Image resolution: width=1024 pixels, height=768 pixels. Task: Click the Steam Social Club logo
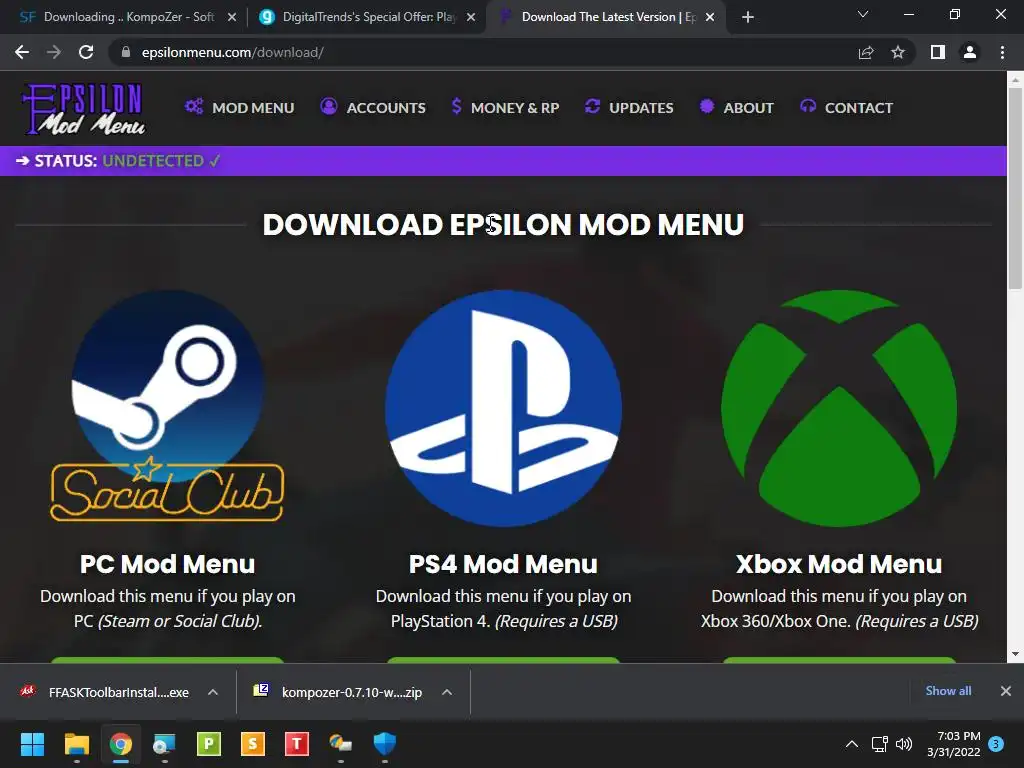point(167,406)
